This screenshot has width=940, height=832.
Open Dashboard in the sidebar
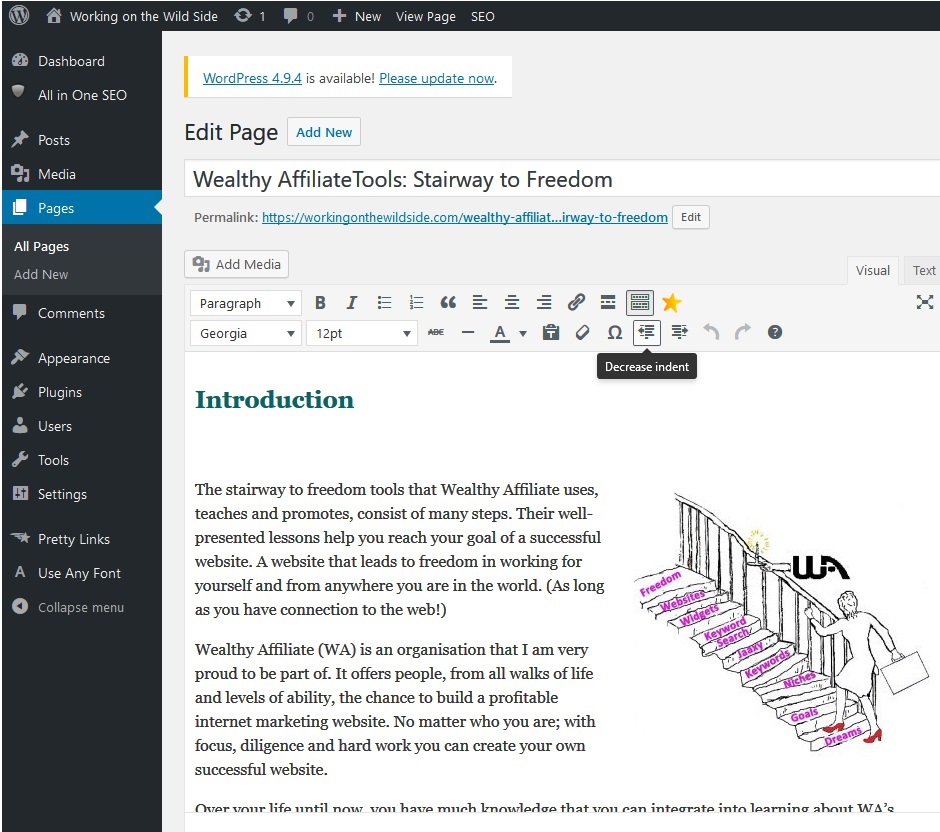pyautogui.click(x=82, y=61)
